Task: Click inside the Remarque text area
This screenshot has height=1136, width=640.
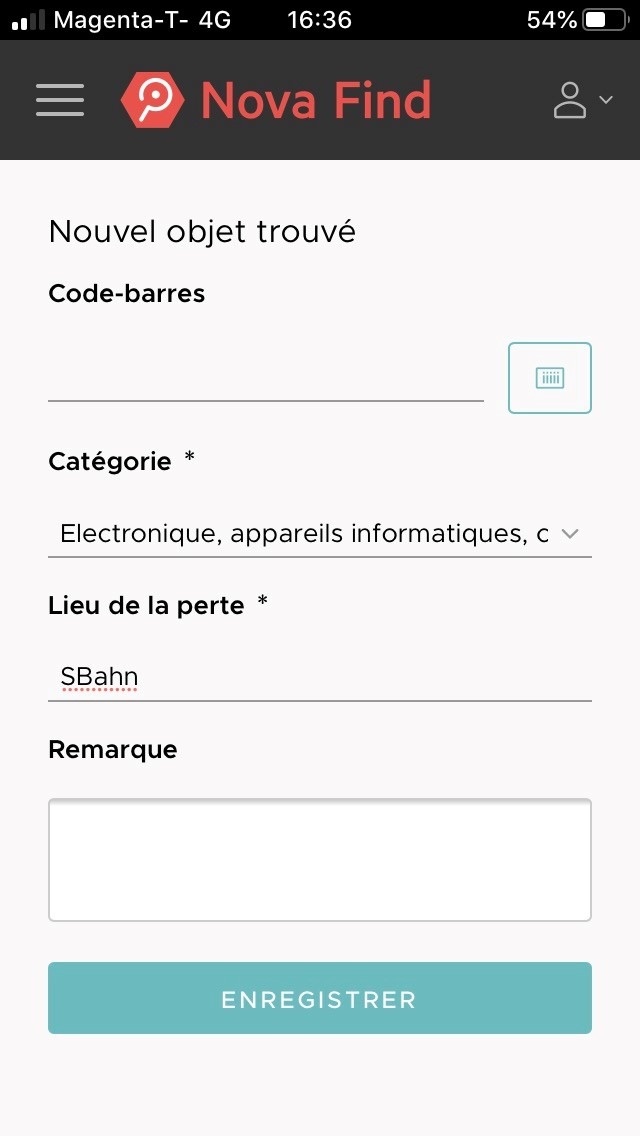Action: [x=319, y=858]
